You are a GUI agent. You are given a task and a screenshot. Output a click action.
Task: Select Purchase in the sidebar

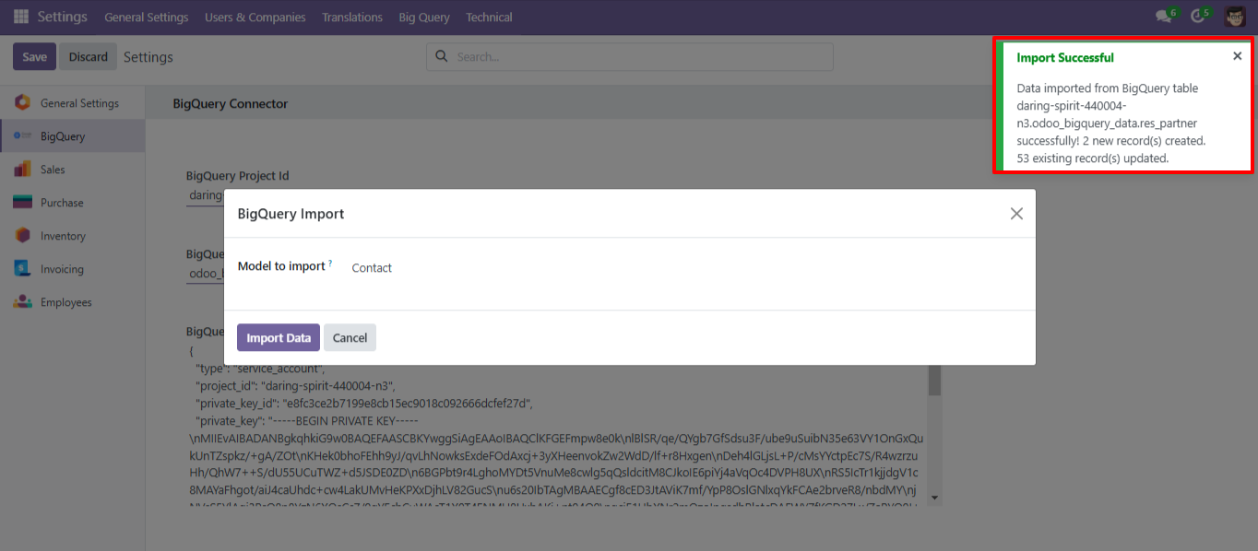click(x=72, y=202)
